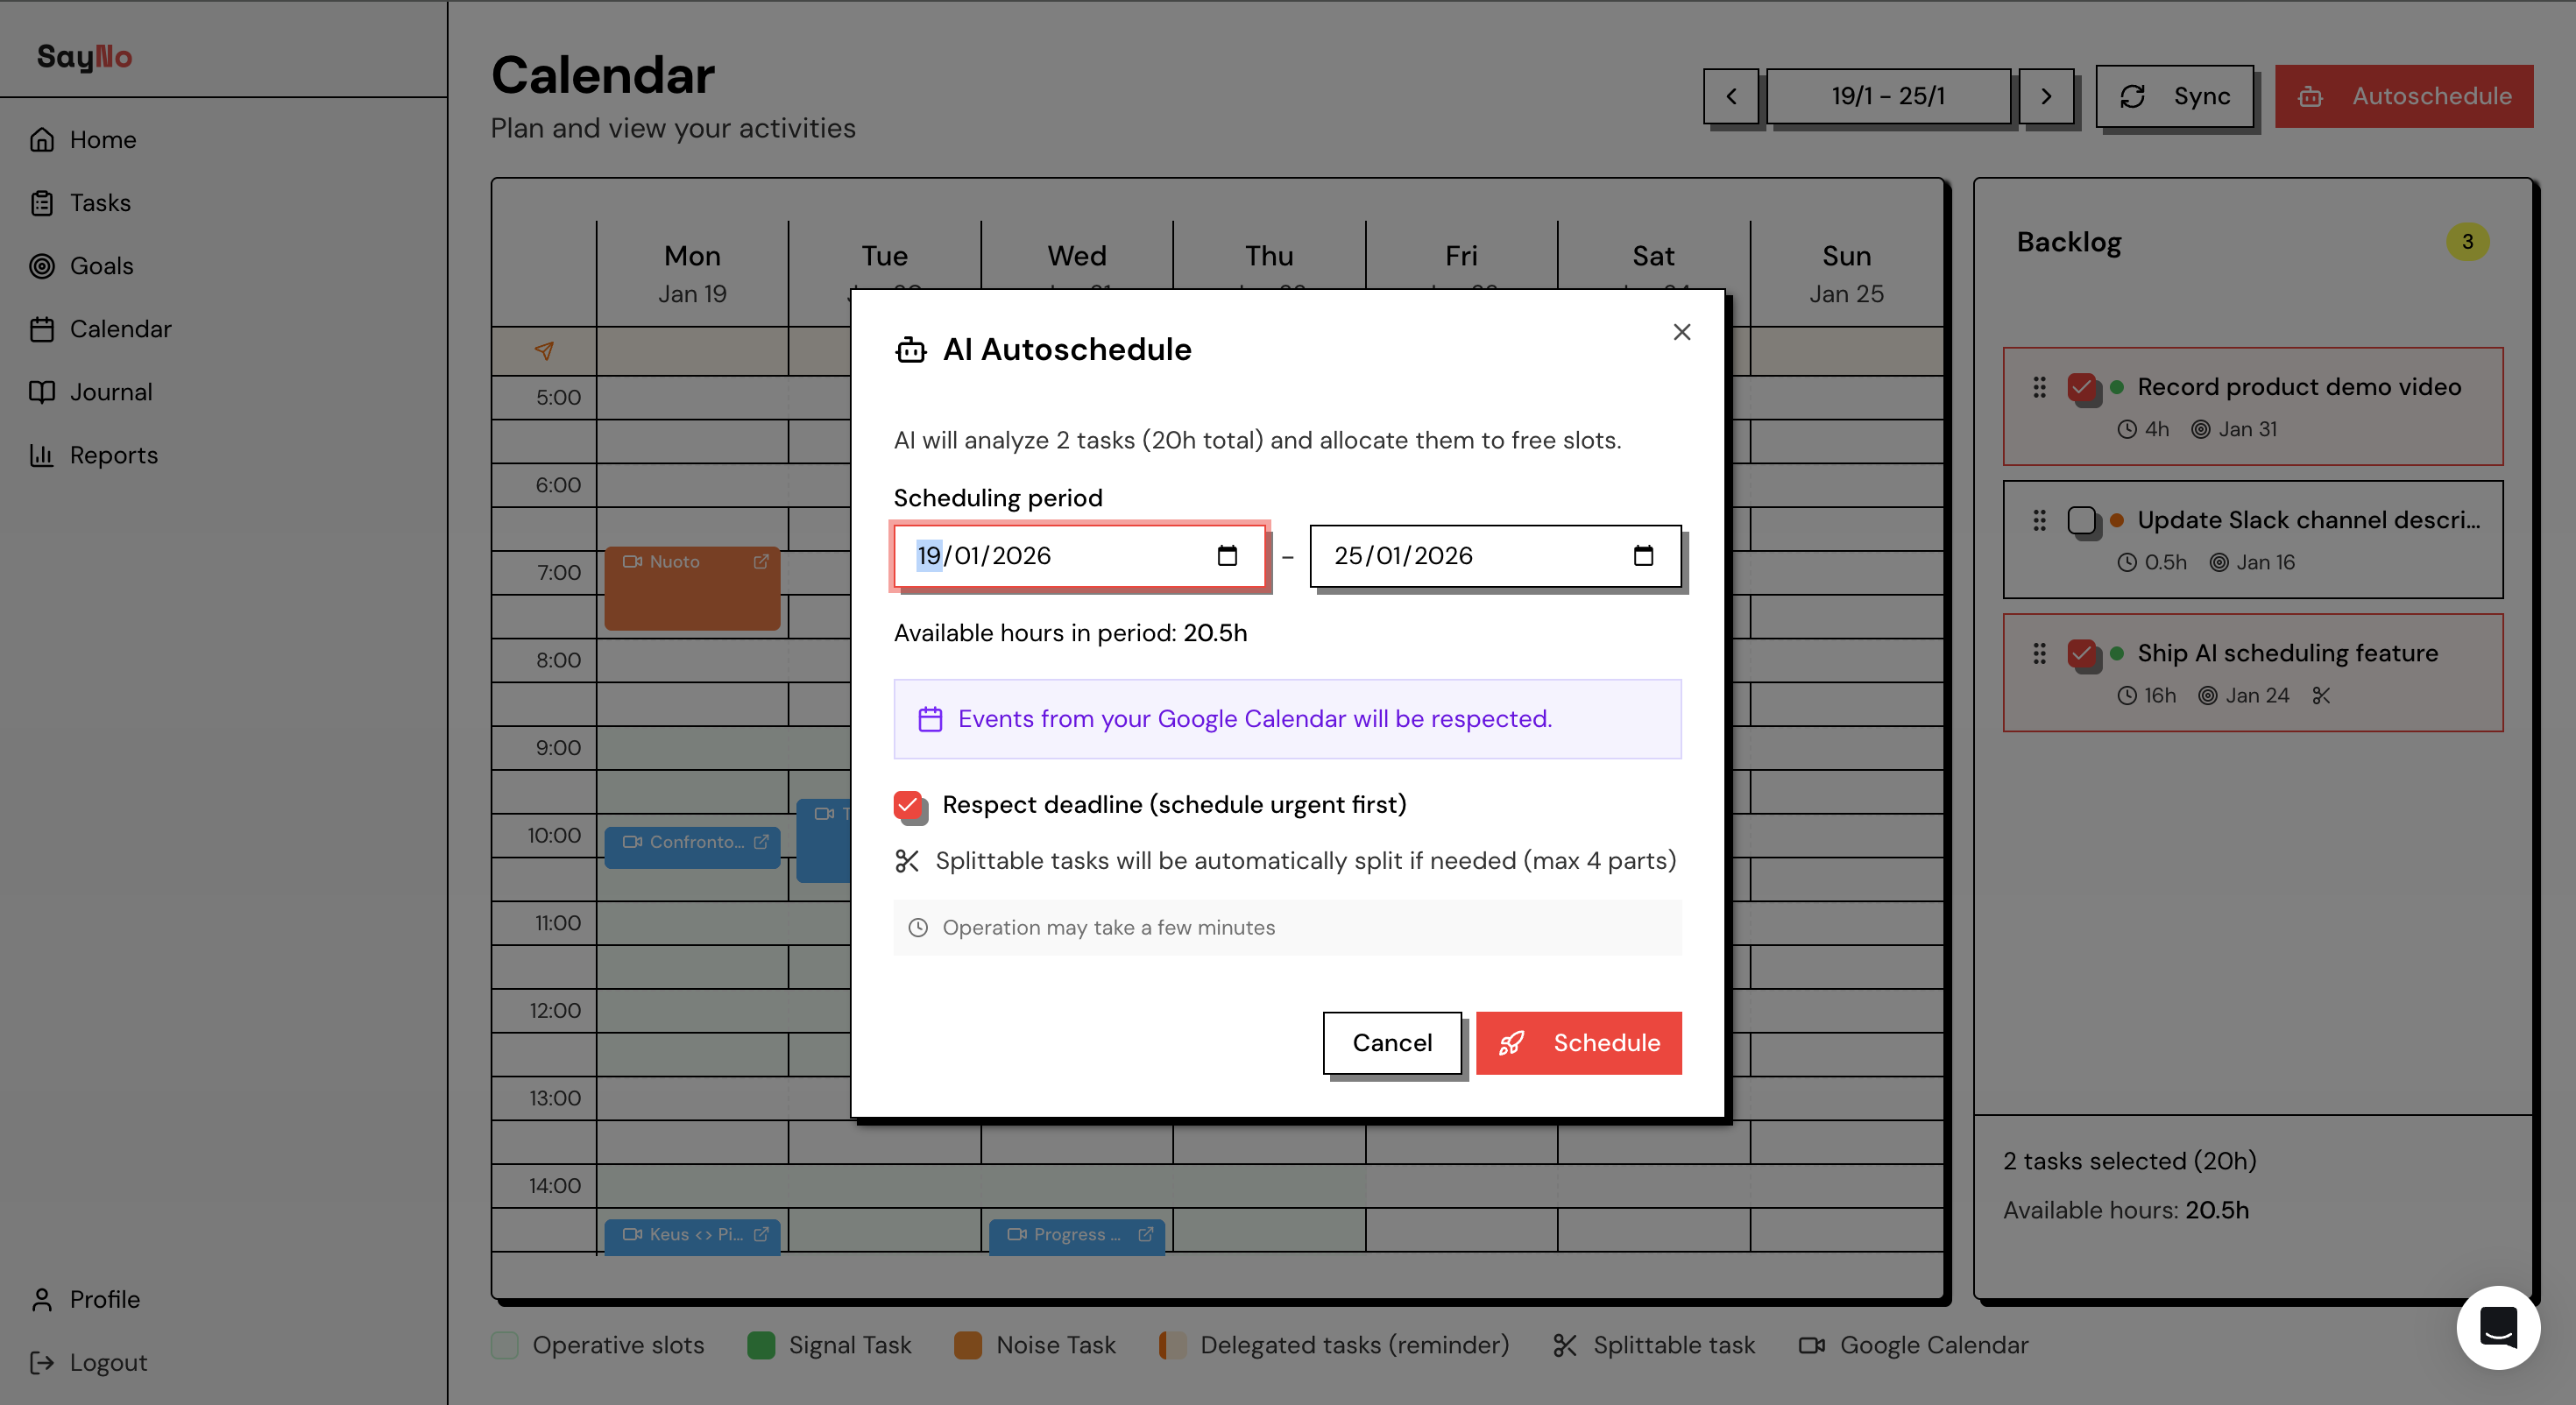Click Cancel in the dialog
This screenshot has width=2576, height=1405.
click(1392, 1043)
